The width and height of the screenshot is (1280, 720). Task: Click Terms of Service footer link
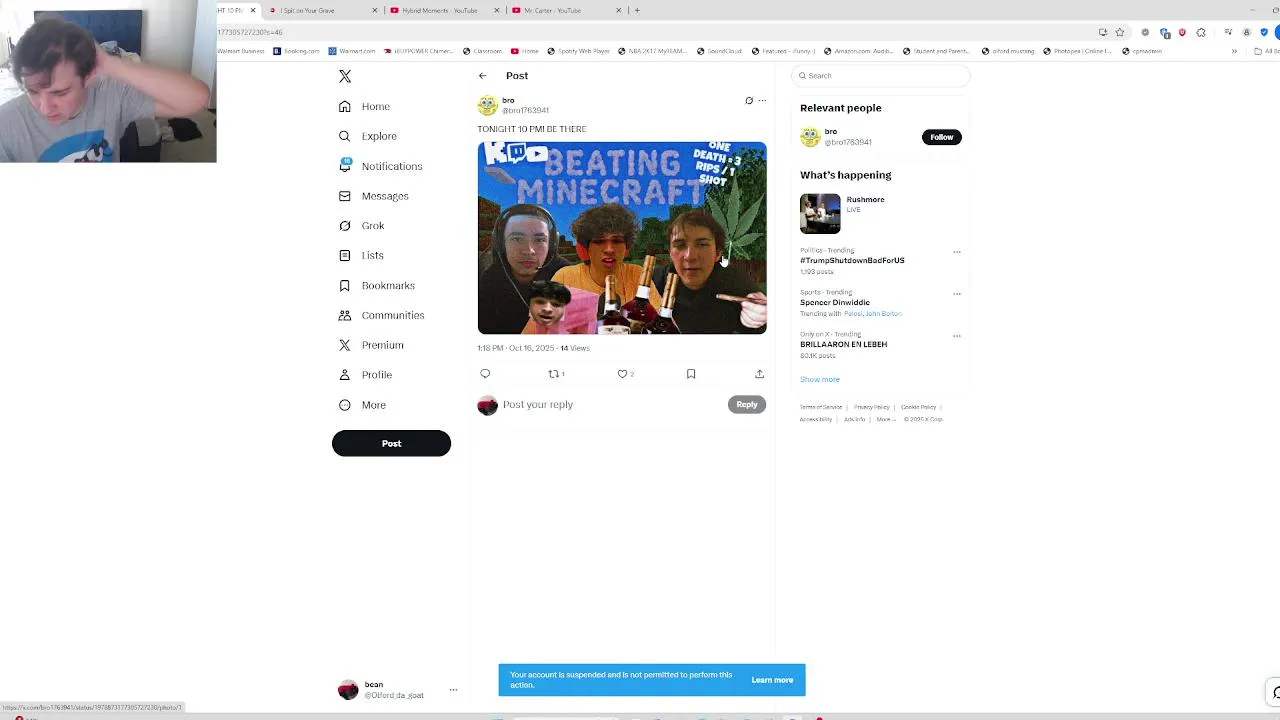pos(820,407)
